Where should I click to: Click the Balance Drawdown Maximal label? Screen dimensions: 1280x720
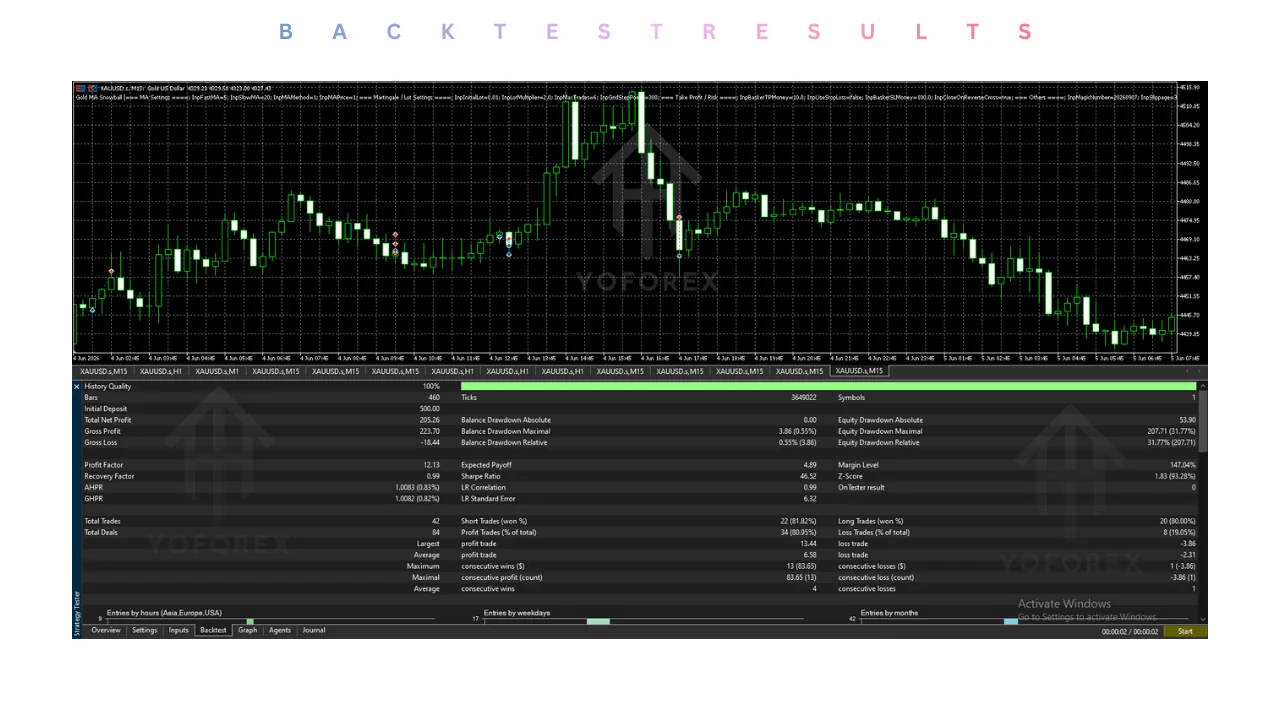coord(505,431)
